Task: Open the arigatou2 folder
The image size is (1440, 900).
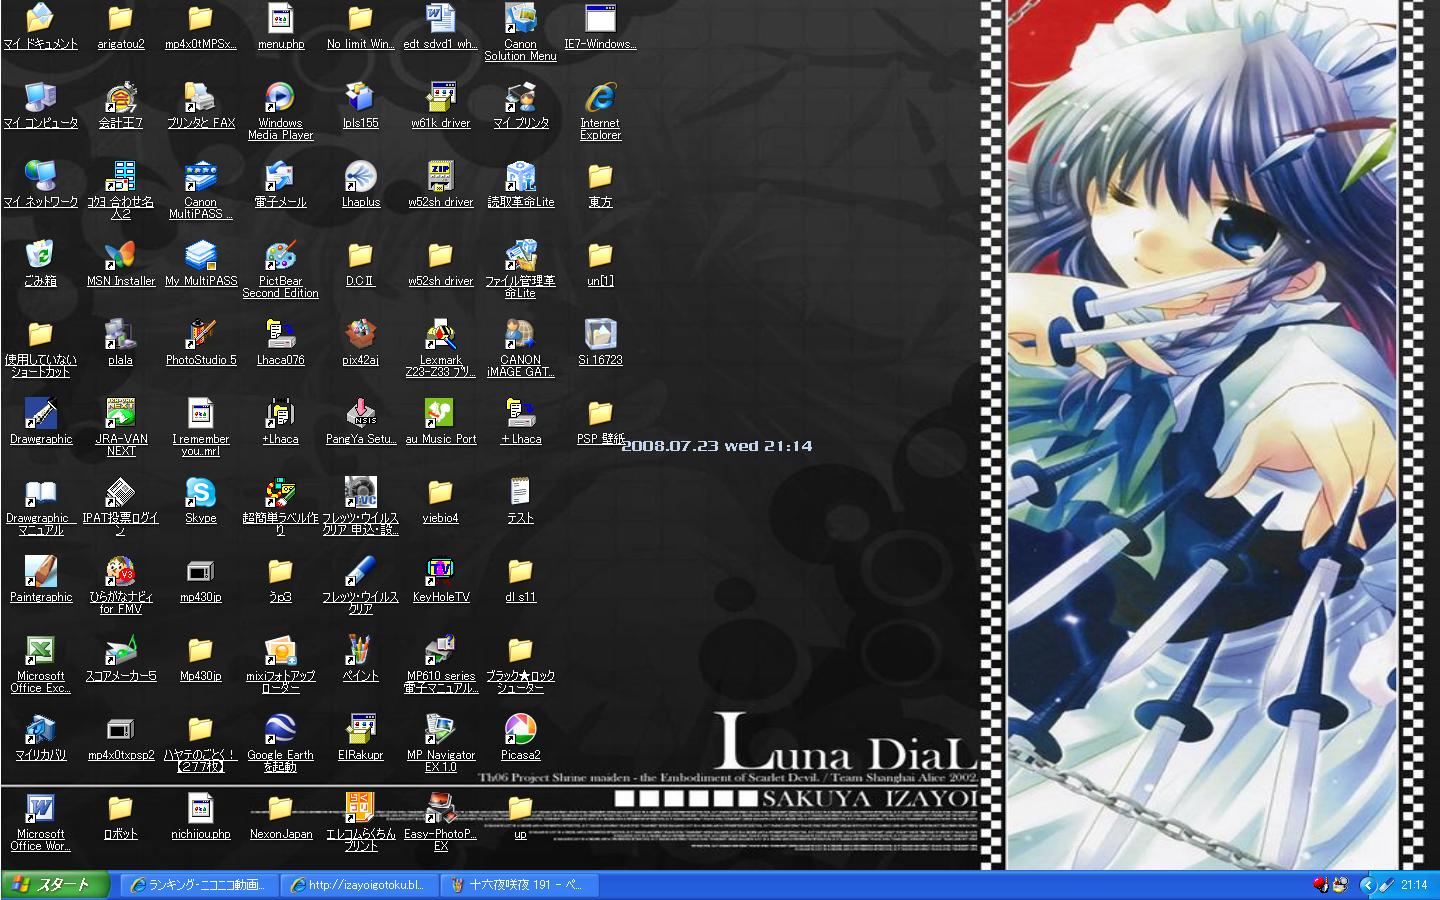Action: [x=120, y=18]
